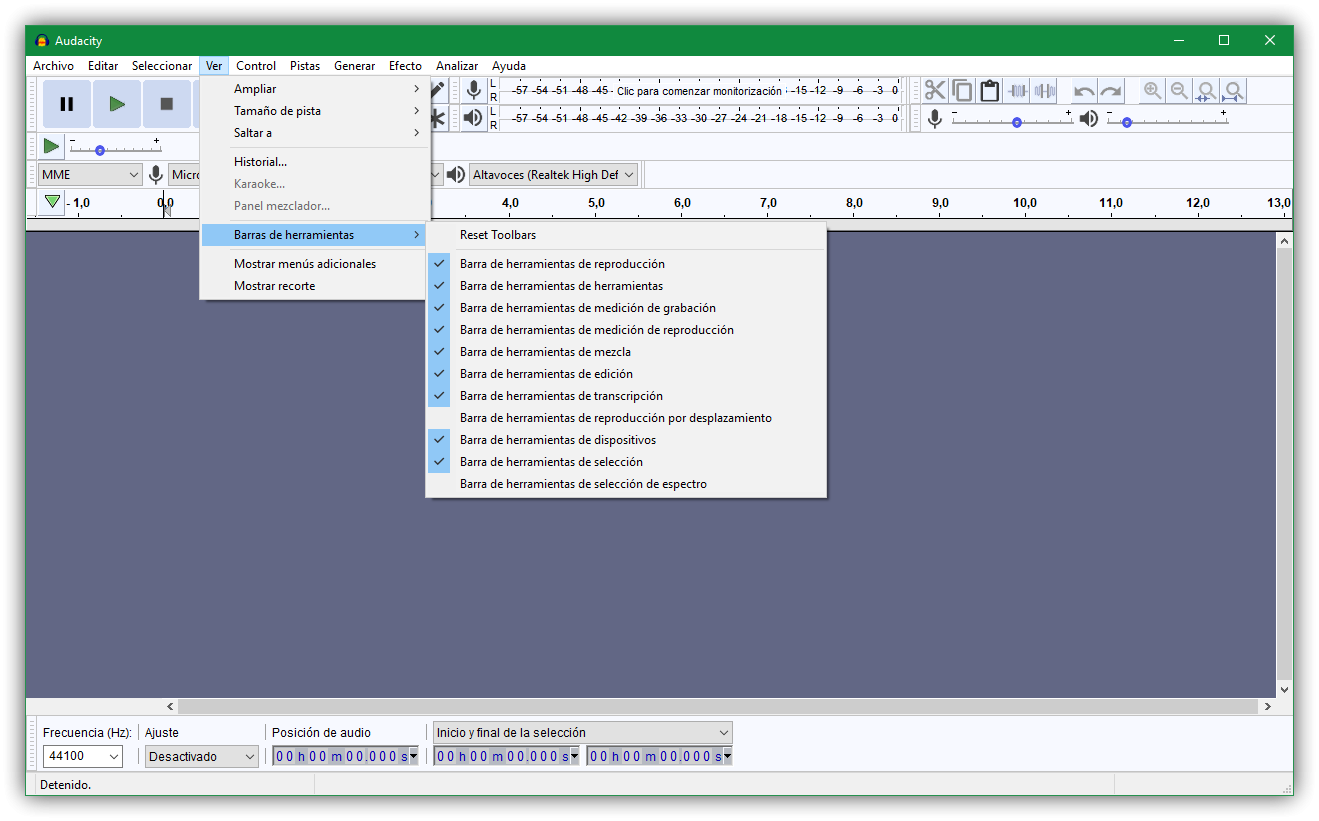Click the Undo arrow icon
This screenshot has height=821, width=1319.
point(1084,91)
